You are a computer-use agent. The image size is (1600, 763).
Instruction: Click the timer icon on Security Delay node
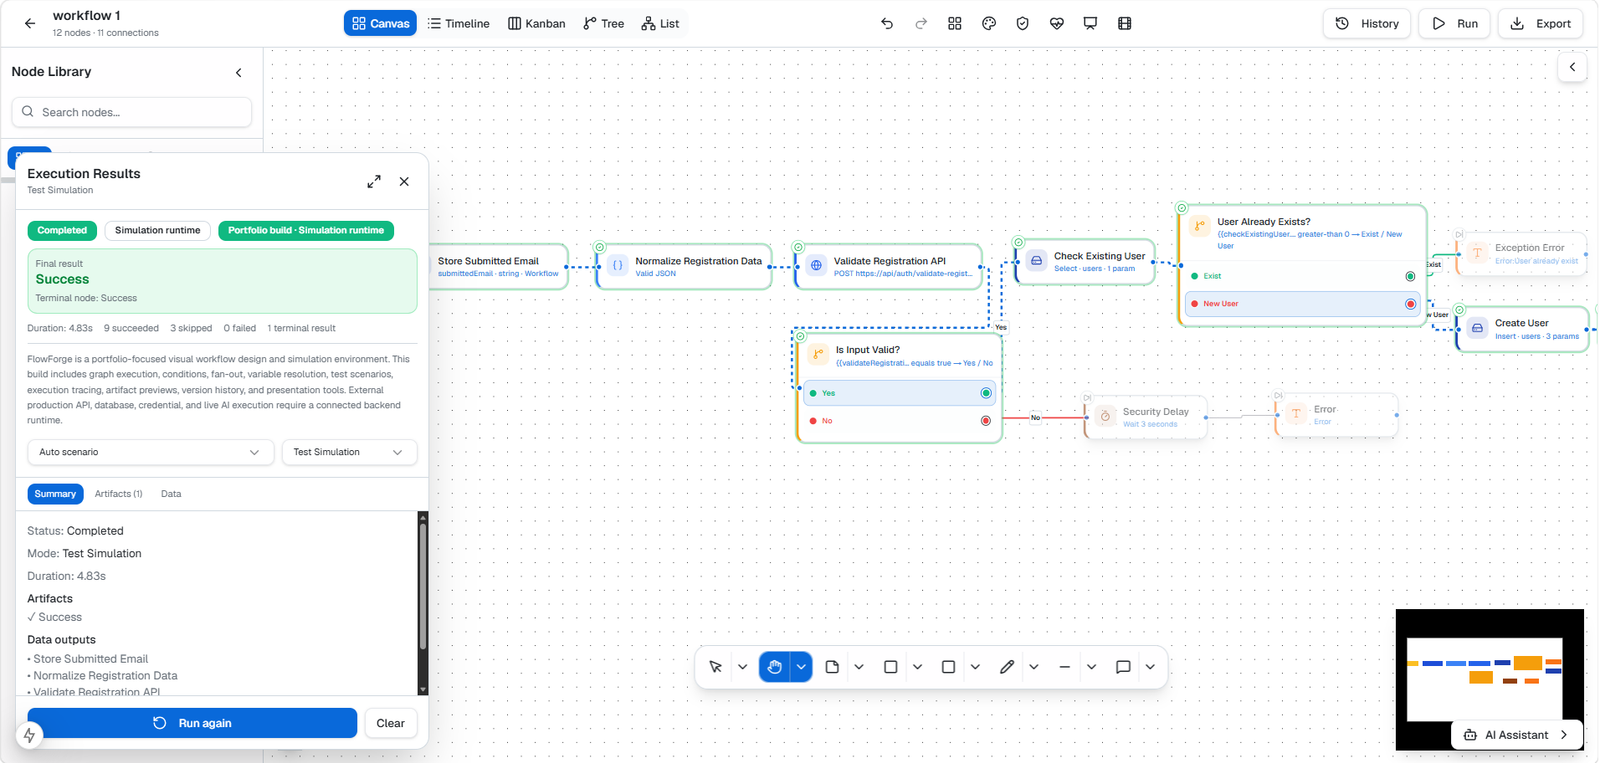coord(1105,416)
